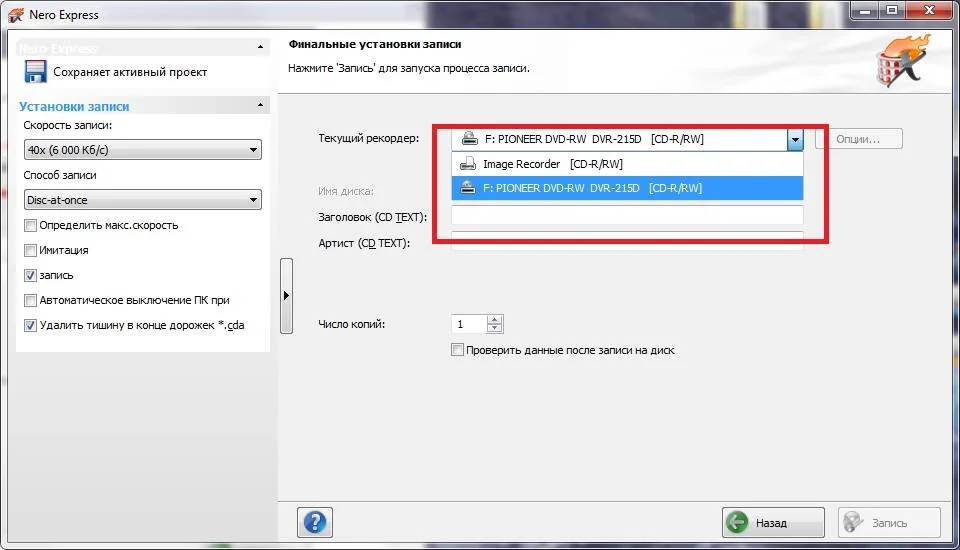The width and height of the screenshot is (960, 550).
Task: Decrease Число копий with down arrow
Action: click(495, 328)
